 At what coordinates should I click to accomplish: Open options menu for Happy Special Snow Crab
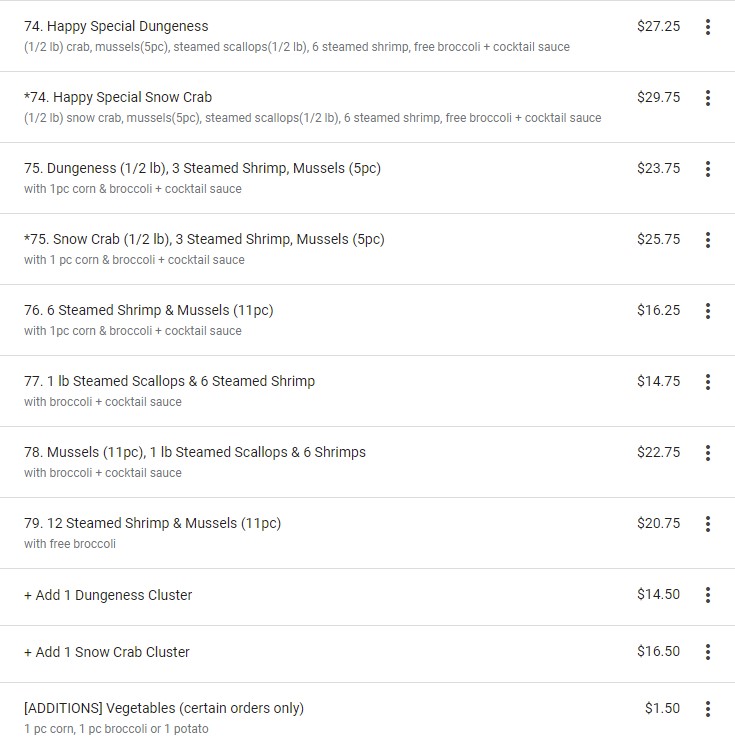pyautogui.click(x=708, y=98)
